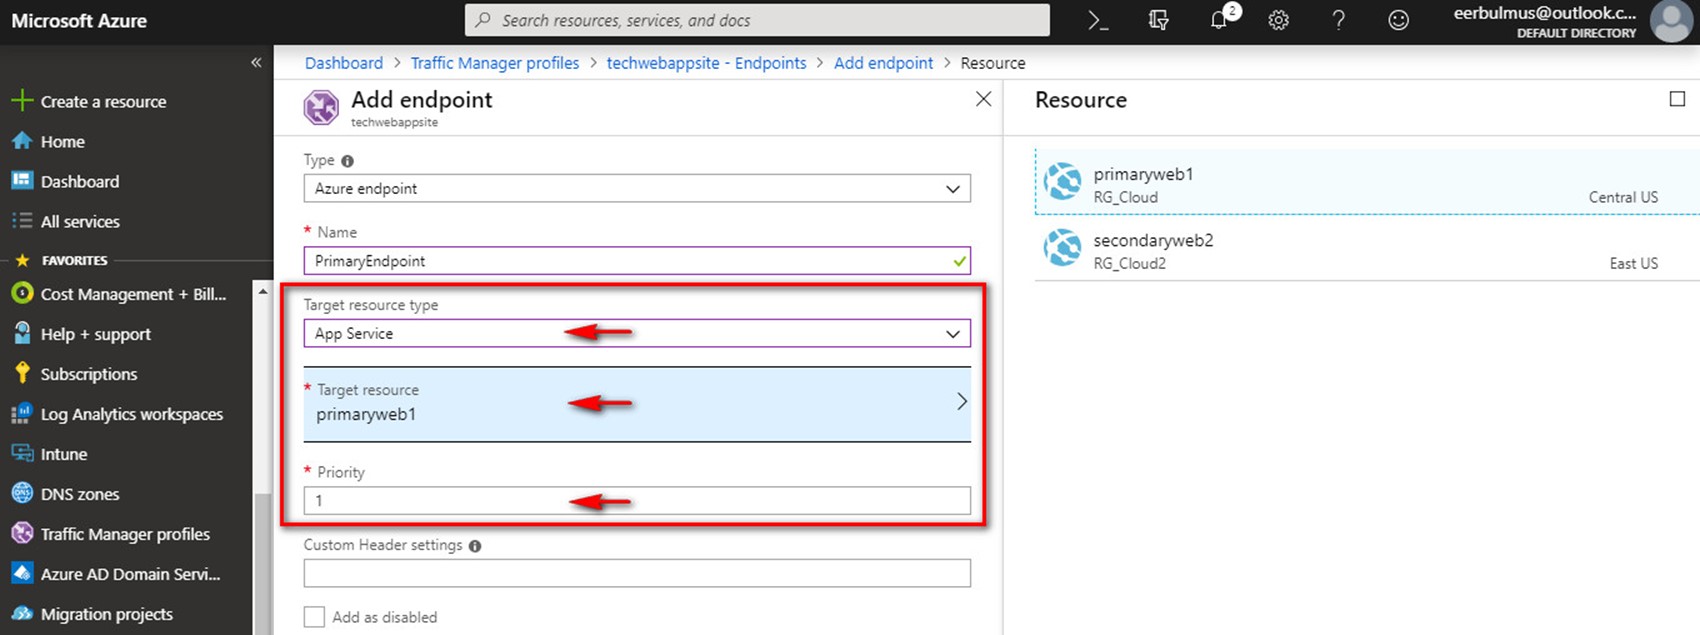The width and height of the screenshot is (1700, 635).
Task: Click the Add endpoint Traffic Manager icon
Action: [321, 107]
